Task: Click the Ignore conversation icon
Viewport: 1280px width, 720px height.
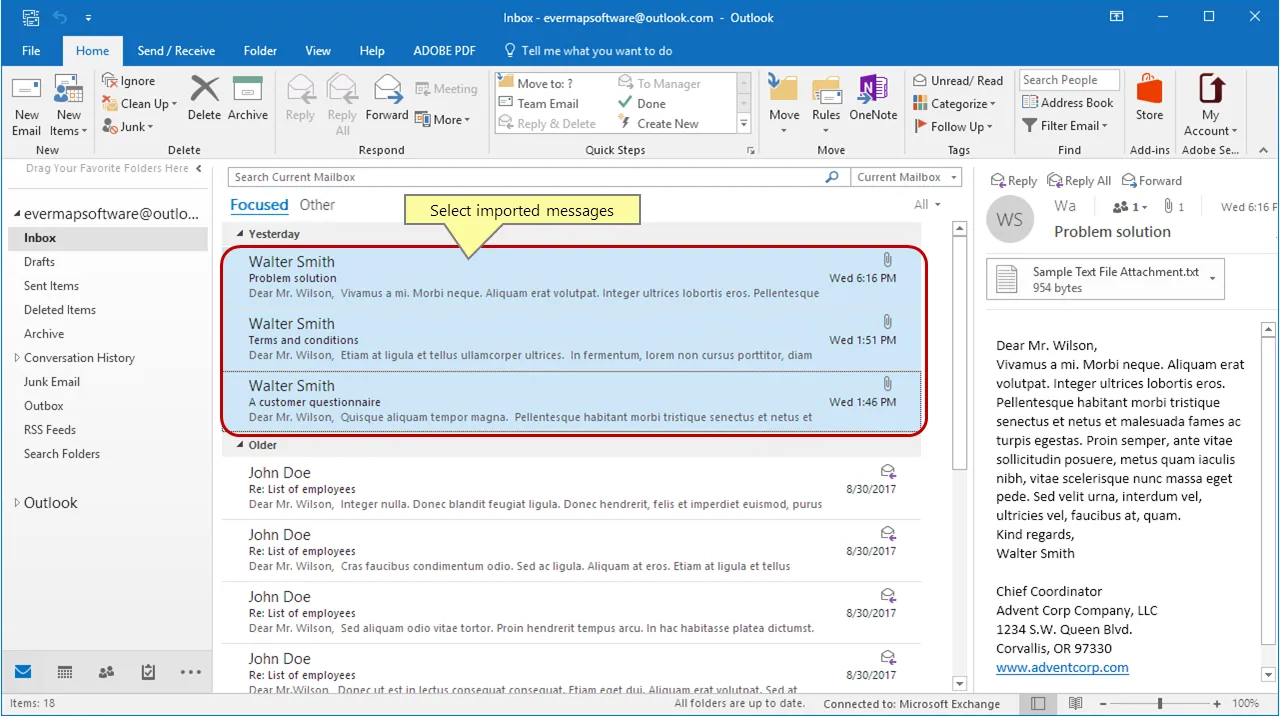Action: click(109, 81)
